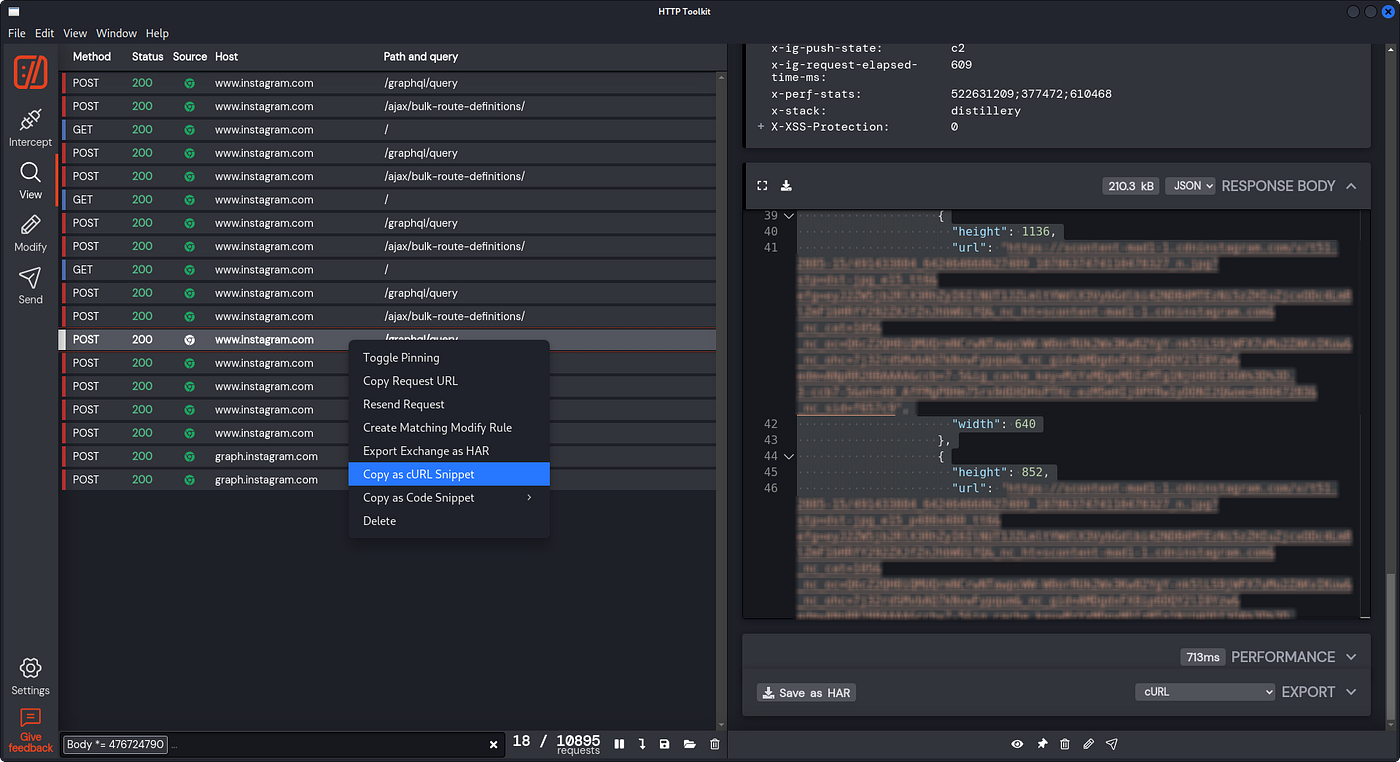Select Create Matching Modify Rule
Image resolution: width=1400 pixels, height=762 pixels.
[x=449, y=428]
